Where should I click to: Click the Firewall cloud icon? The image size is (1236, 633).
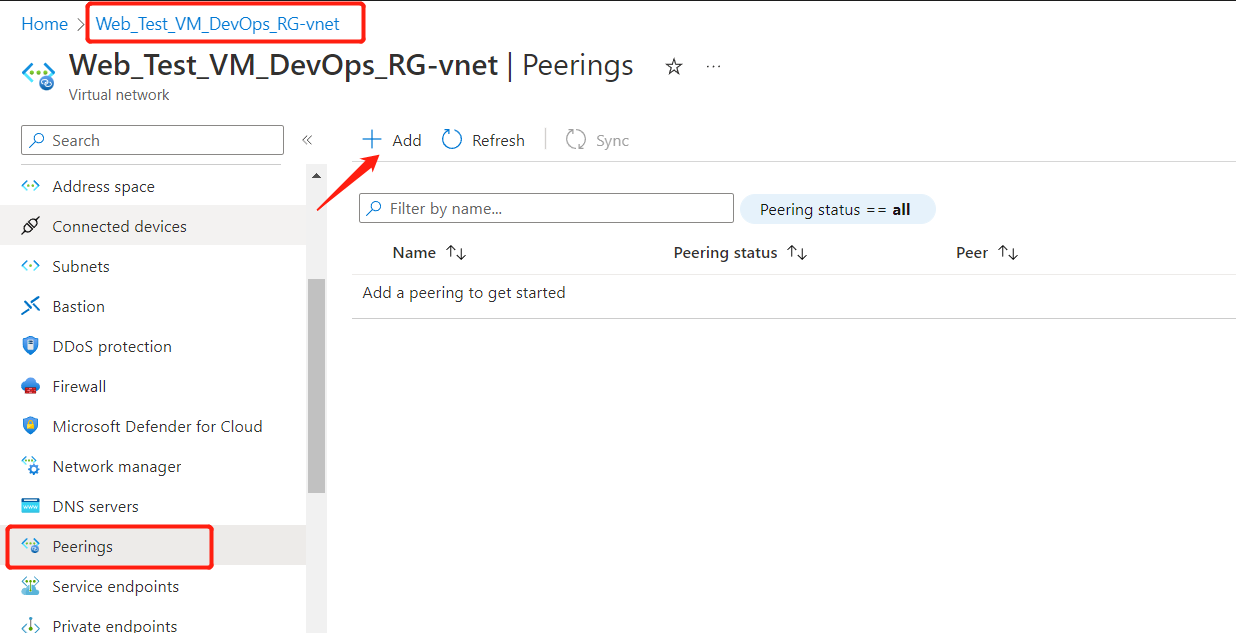(x=31, y=386)
